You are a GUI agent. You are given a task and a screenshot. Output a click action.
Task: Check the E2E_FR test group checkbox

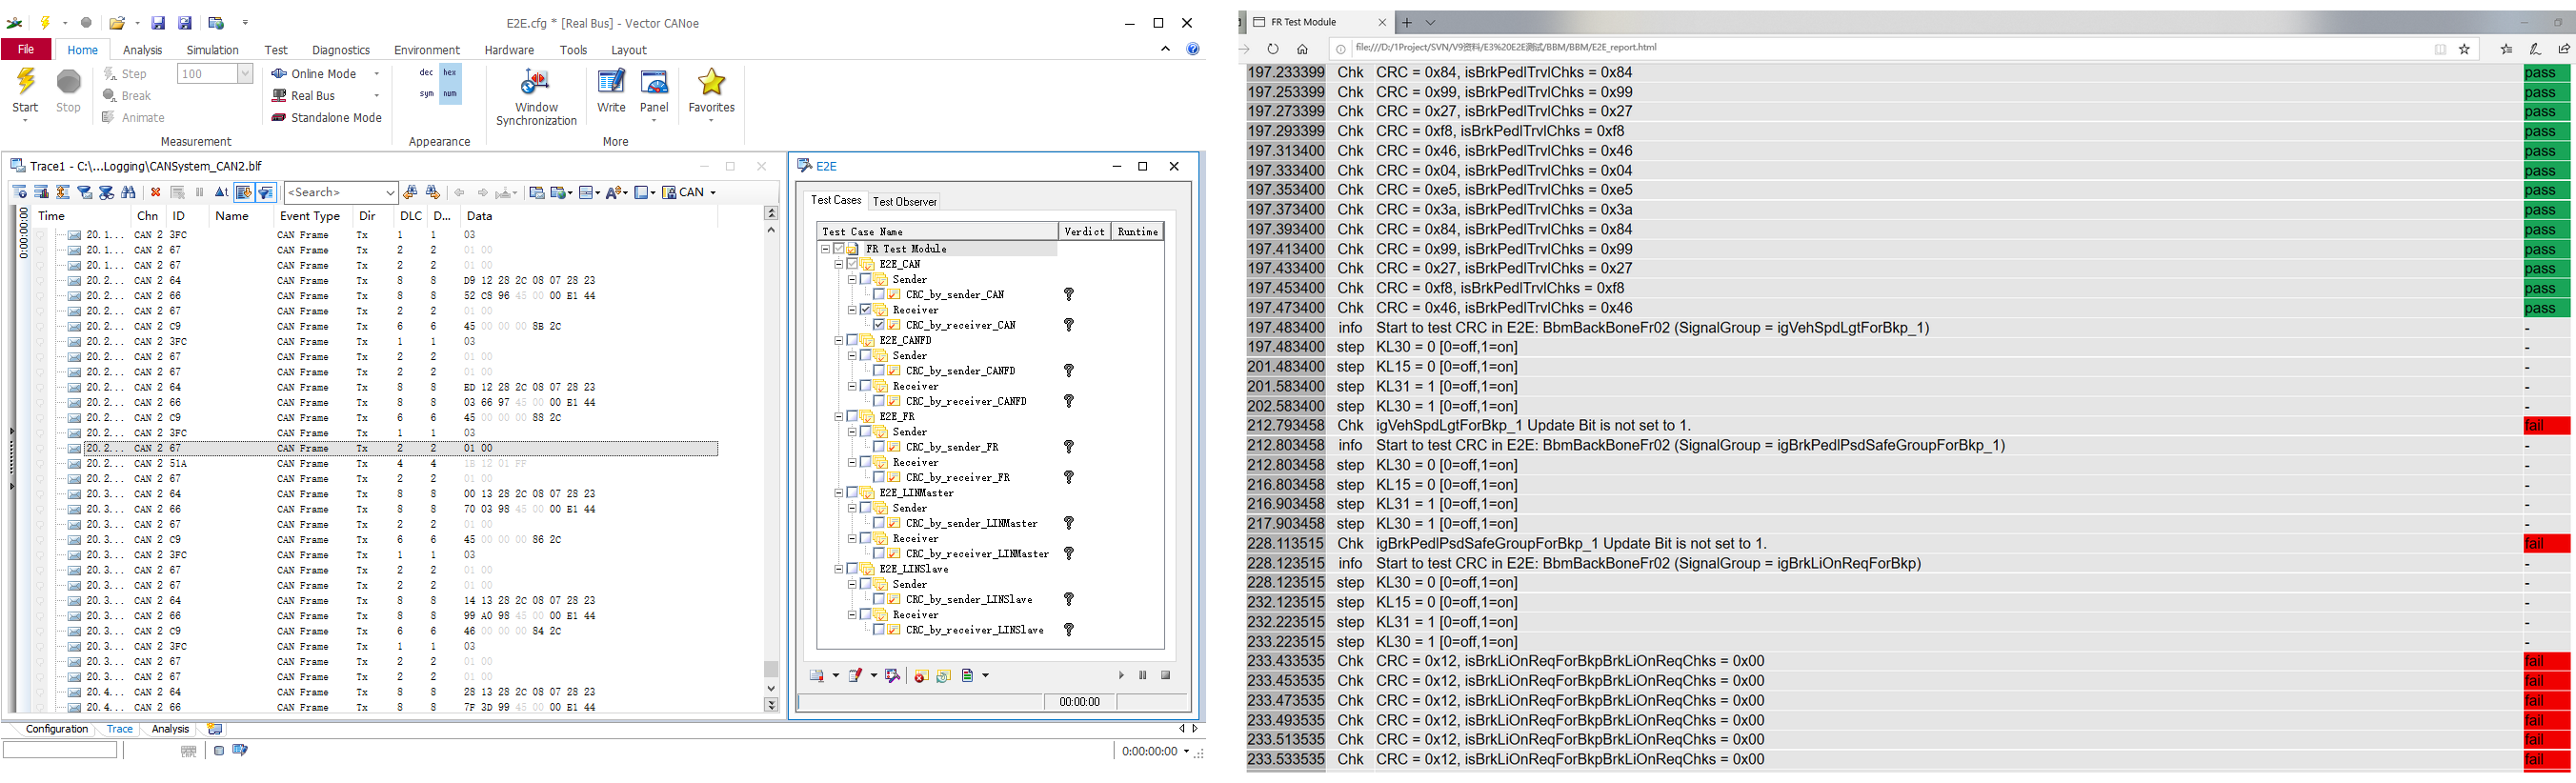pos(853,416)
